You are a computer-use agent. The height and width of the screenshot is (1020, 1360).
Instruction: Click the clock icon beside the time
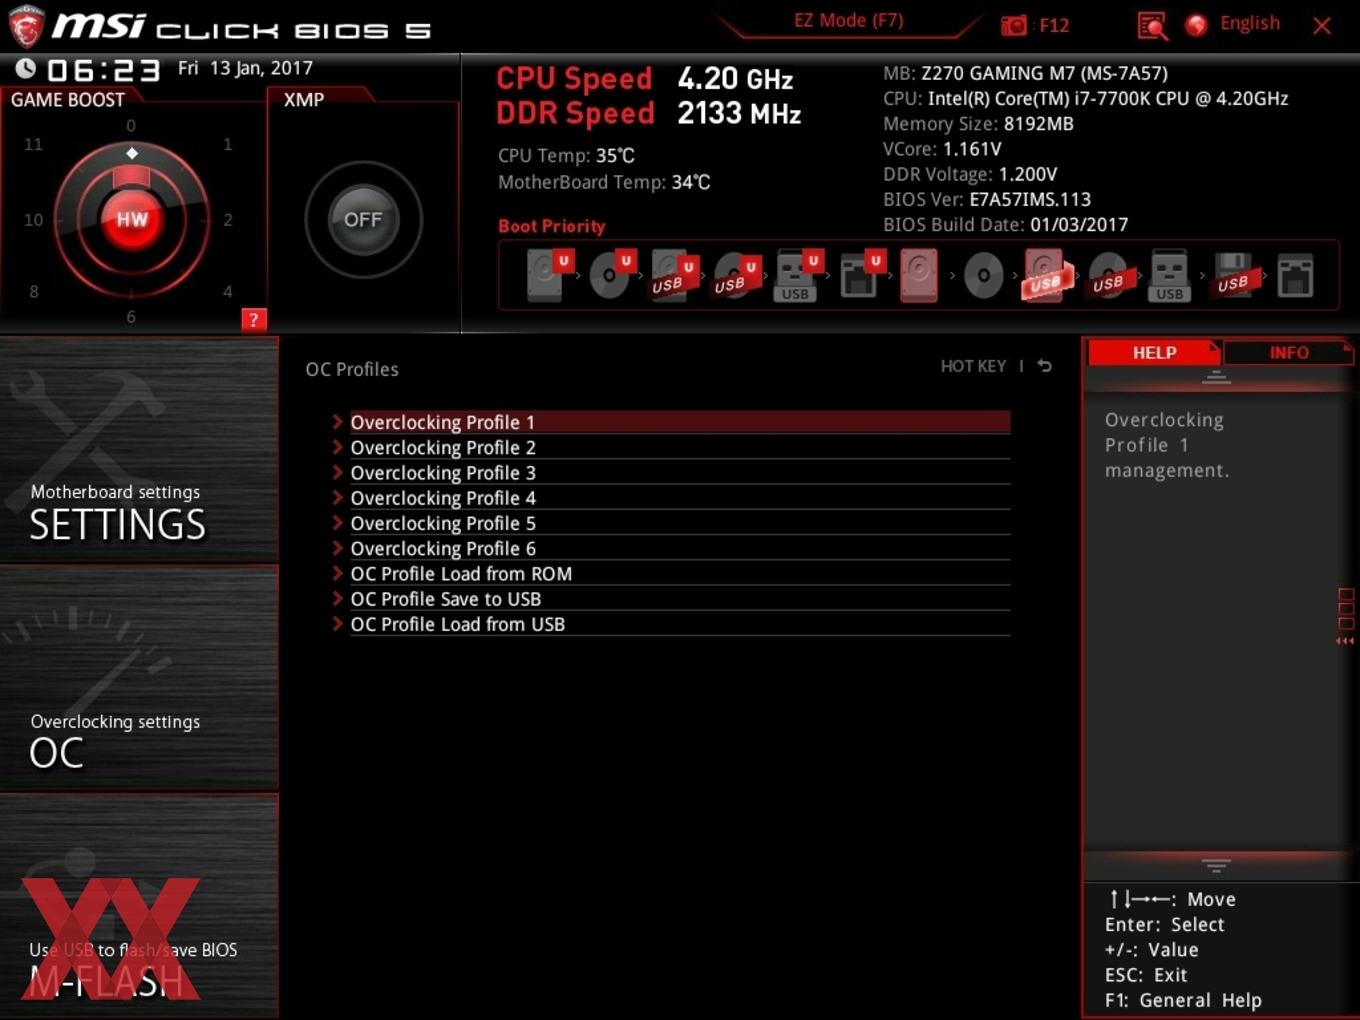pos(25,68)
